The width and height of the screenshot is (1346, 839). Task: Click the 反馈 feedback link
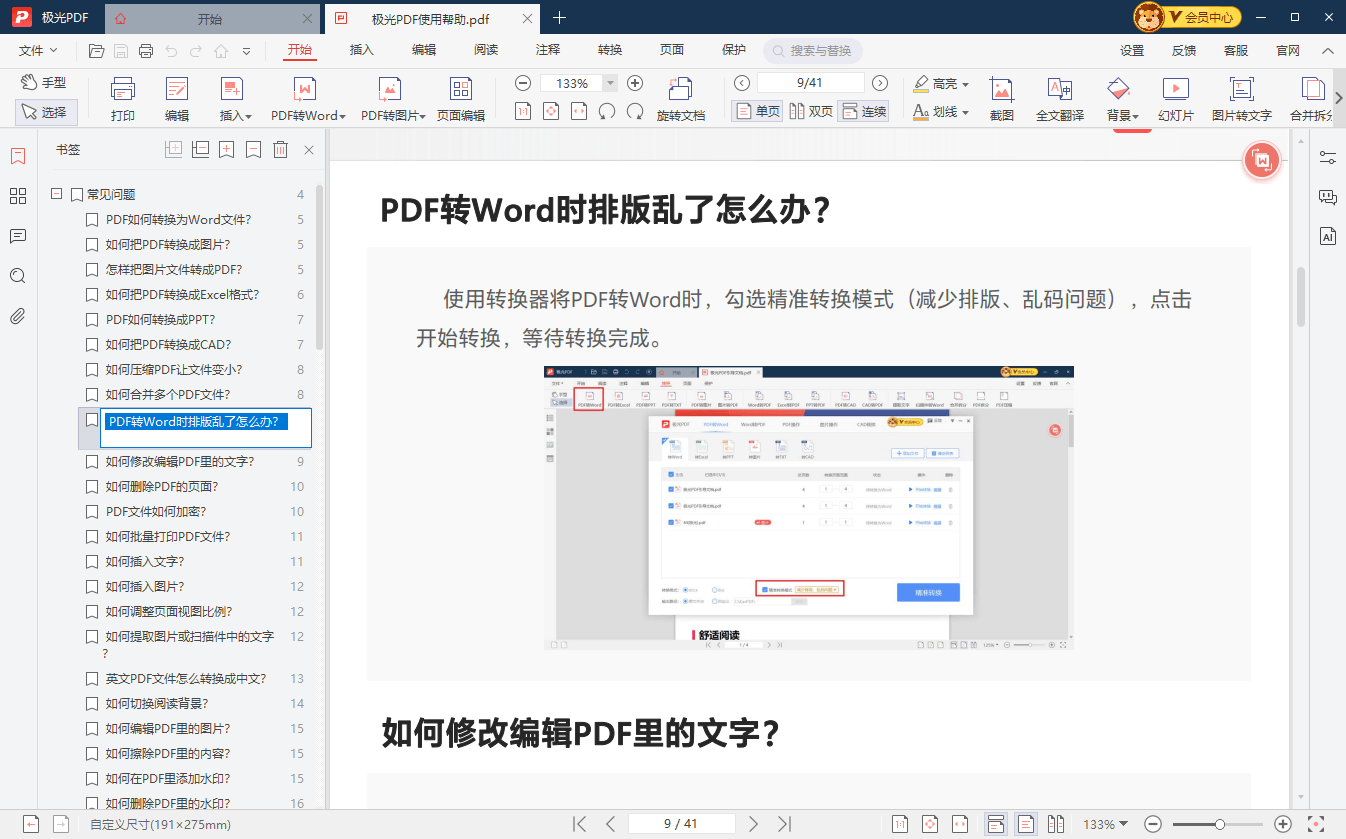click(x=1183, y=49)
